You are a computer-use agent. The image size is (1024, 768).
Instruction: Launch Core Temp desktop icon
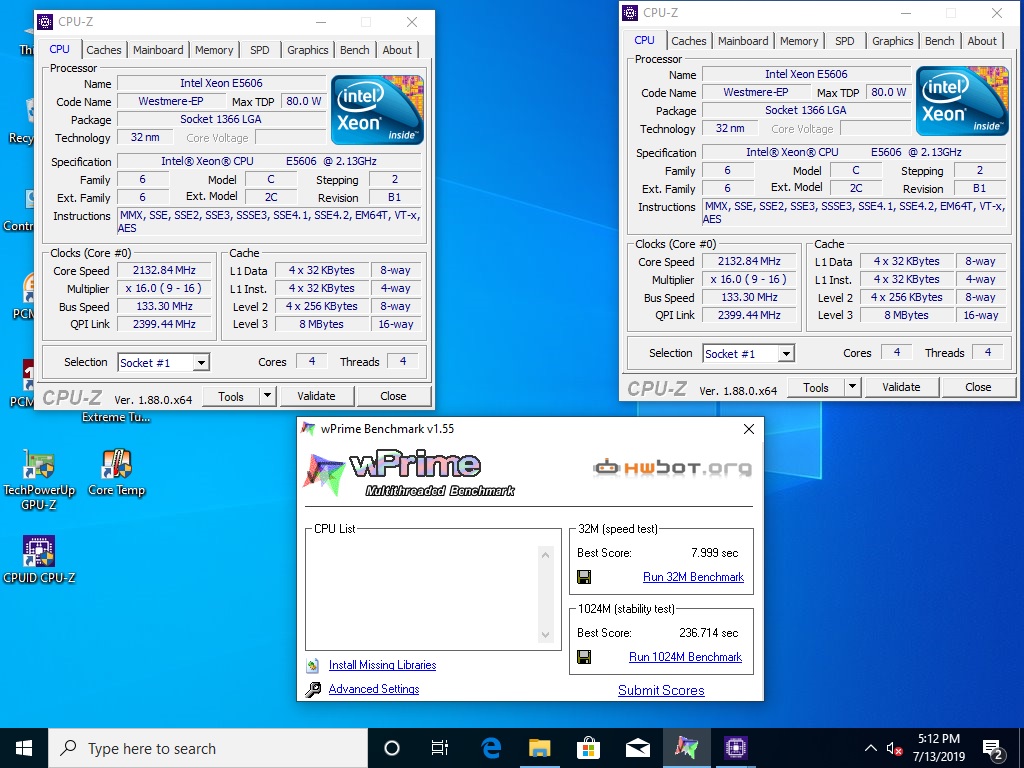coord(116,472)
